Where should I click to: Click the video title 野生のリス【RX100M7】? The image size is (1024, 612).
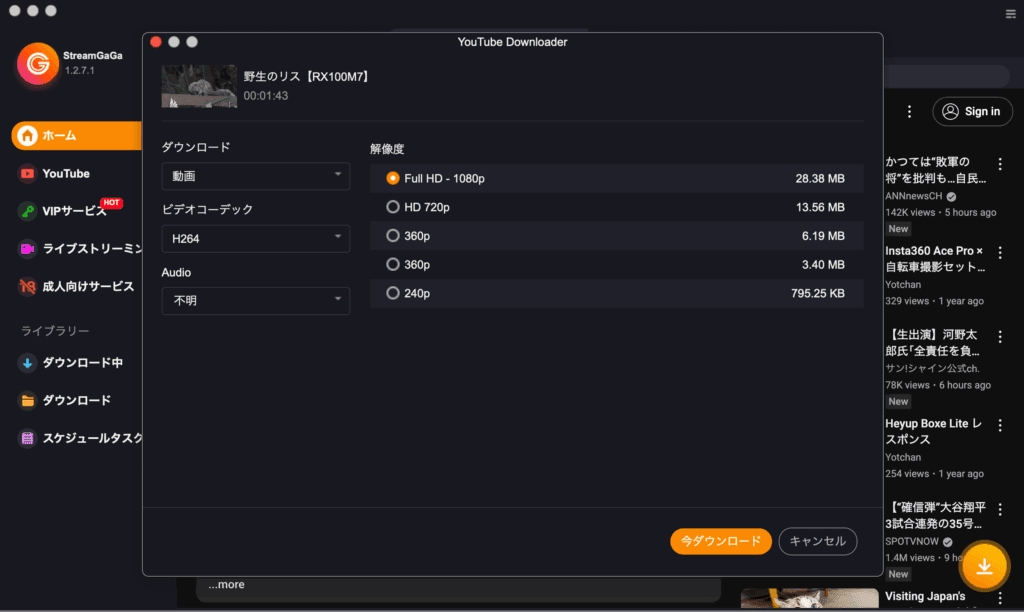[x=308, y=76]
